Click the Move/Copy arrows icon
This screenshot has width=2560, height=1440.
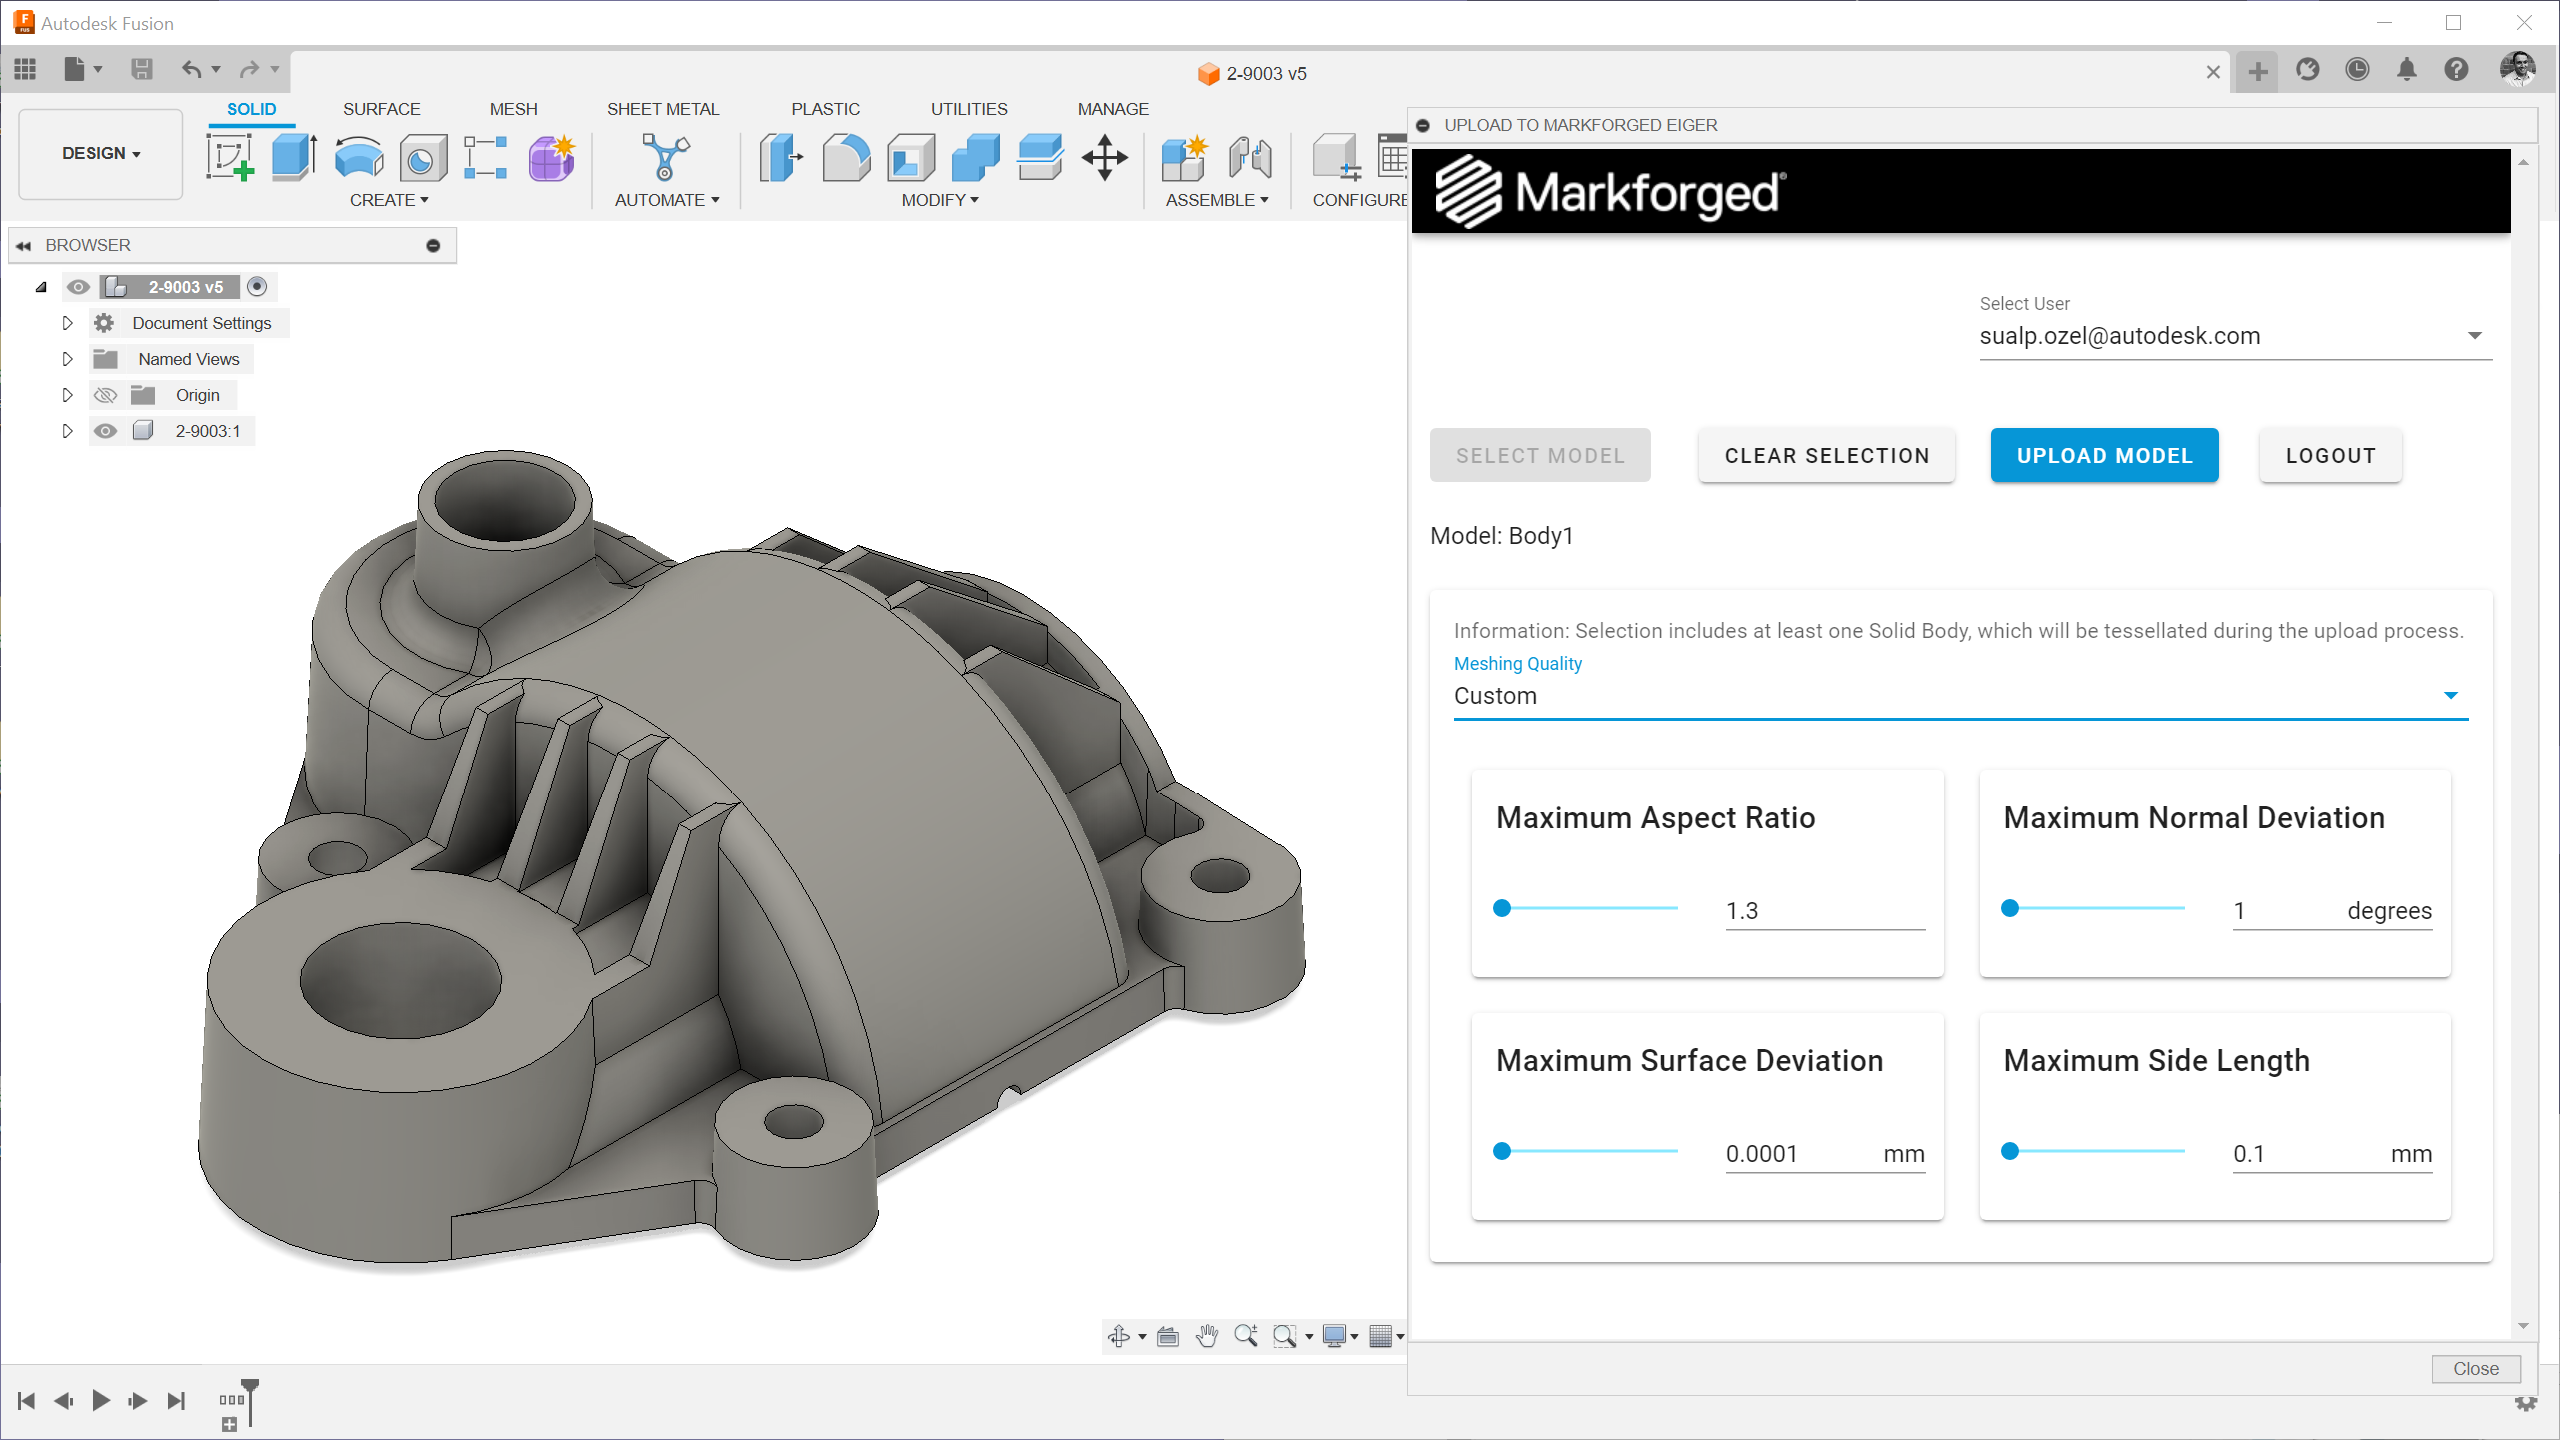pos(1104,158)
